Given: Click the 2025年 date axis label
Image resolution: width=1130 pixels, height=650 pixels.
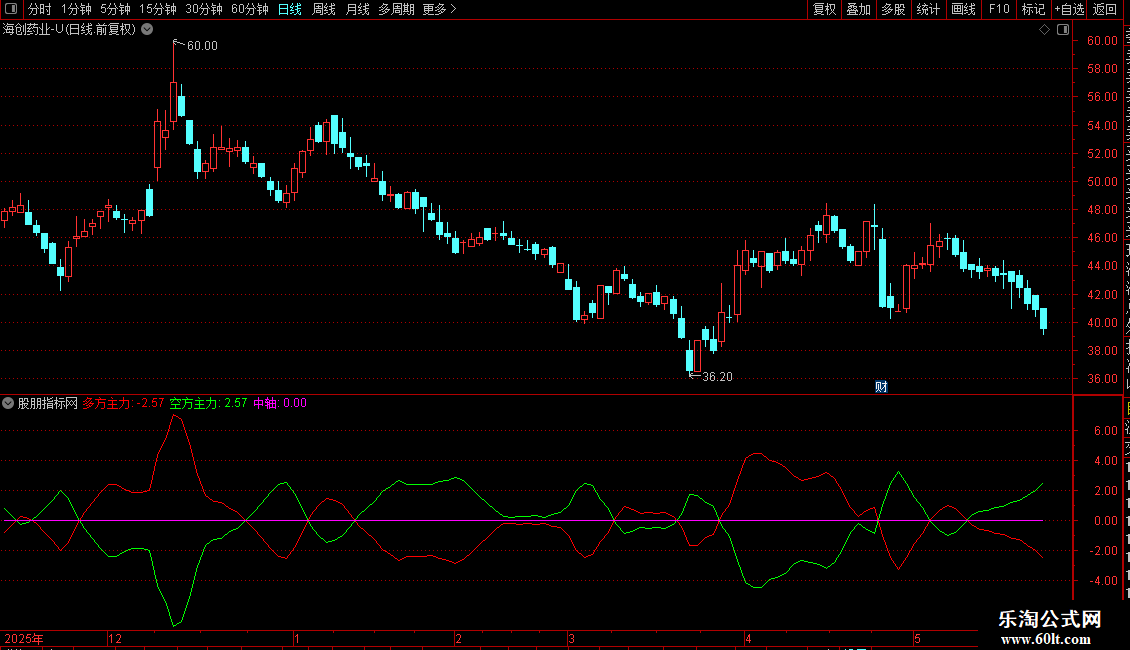Looking at the screenshot, I should point(24,639).
